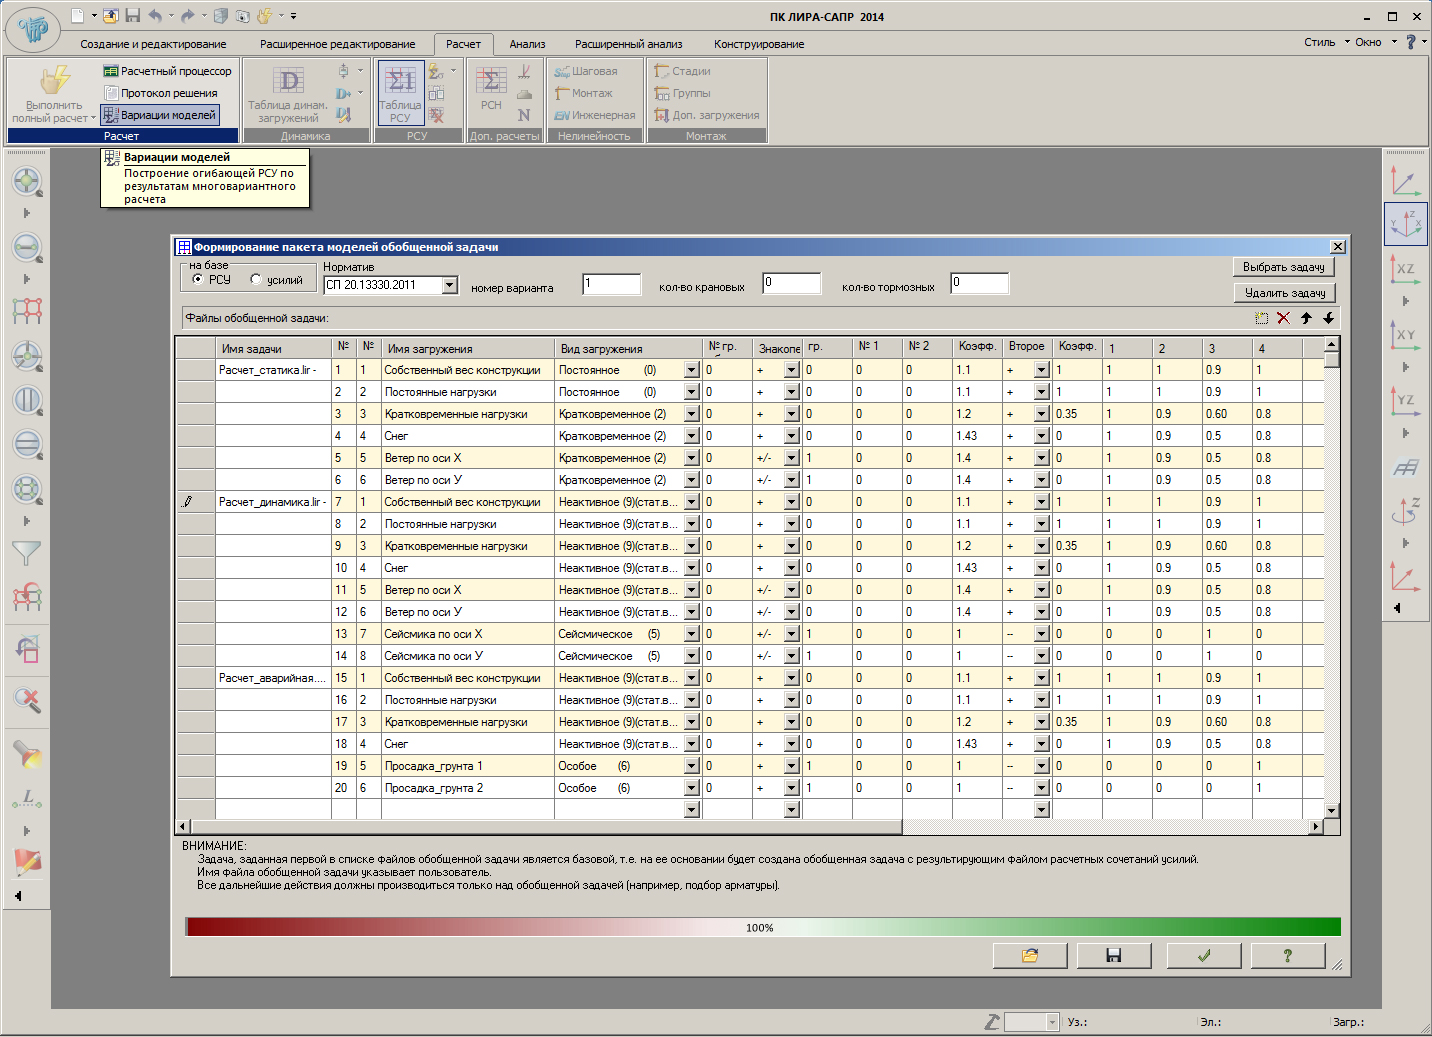
Task: Move row down with the down arrow icon
Action: tap(1328, 318)
